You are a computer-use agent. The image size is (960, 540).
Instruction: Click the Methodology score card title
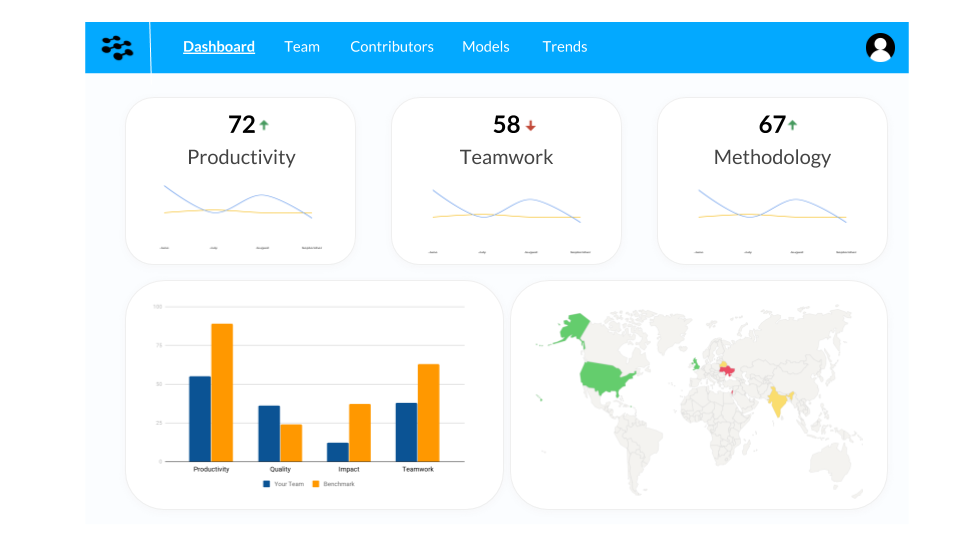[x=772, y=157]
